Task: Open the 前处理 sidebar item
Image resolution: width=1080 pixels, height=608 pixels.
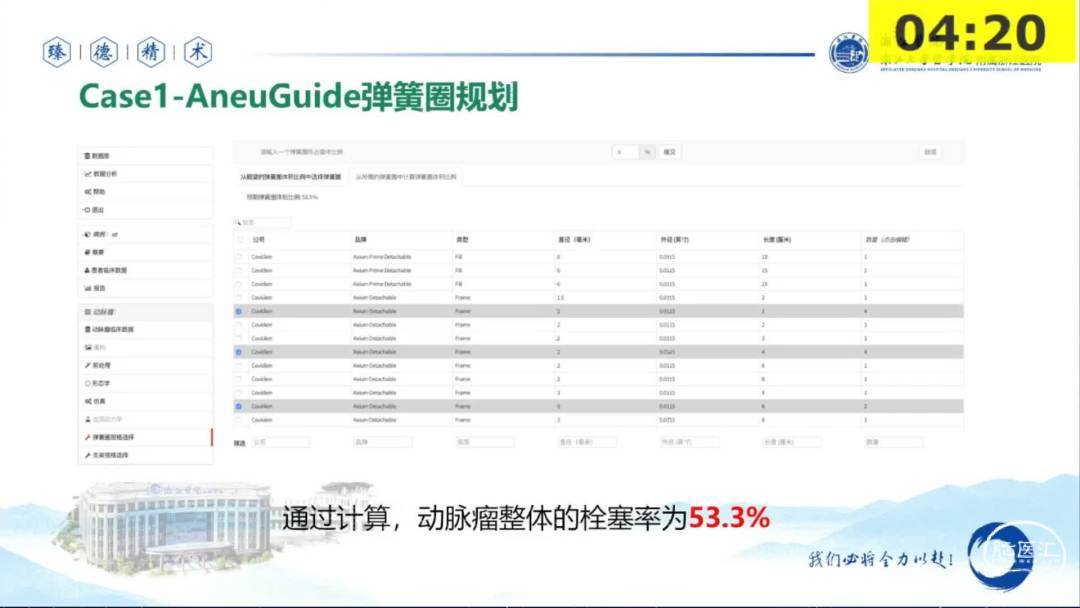Action: [x=145, y=366]
